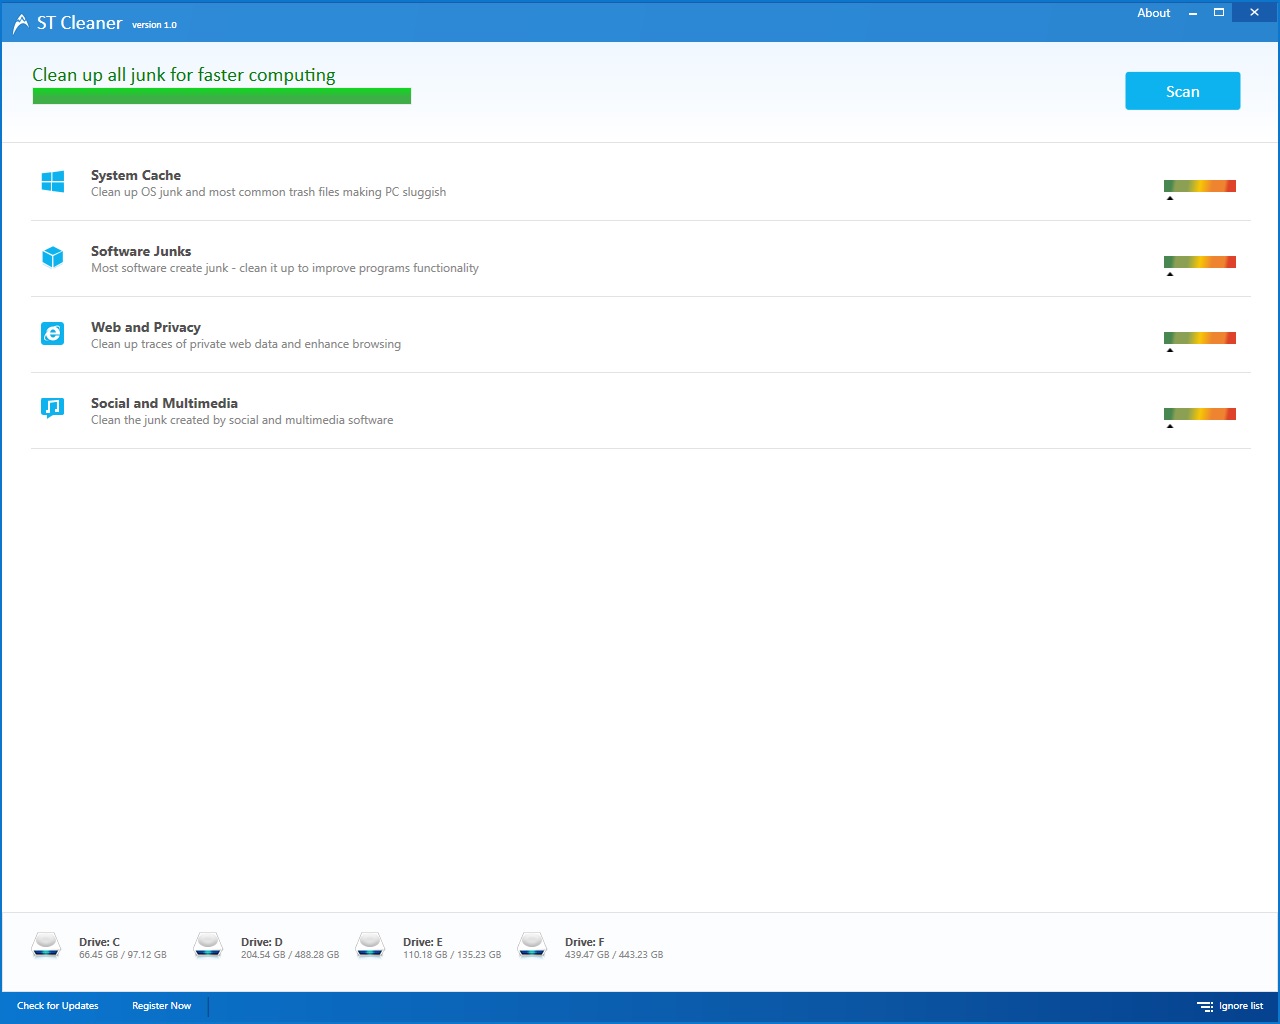The width and height of the screenshot is (1280, 1024).
Task: Click the green scan progress bar
Action: point(221,96)
